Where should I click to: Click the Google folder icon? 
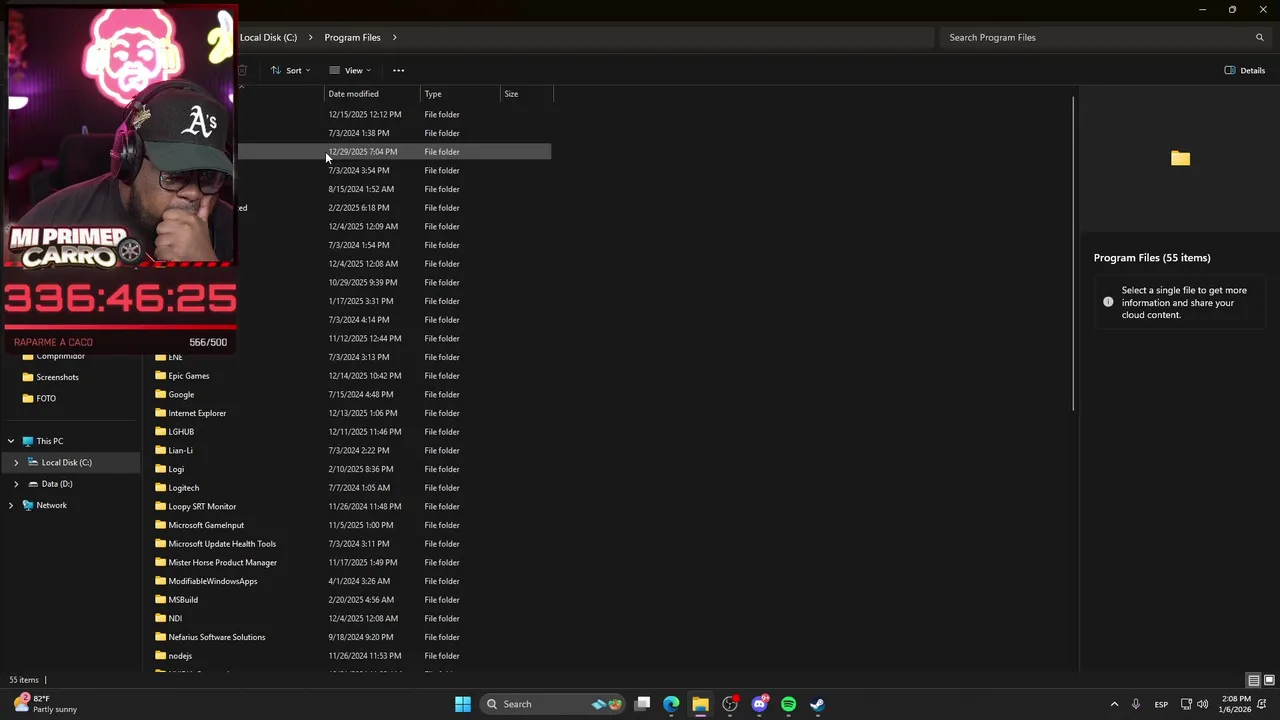(160, 394)
